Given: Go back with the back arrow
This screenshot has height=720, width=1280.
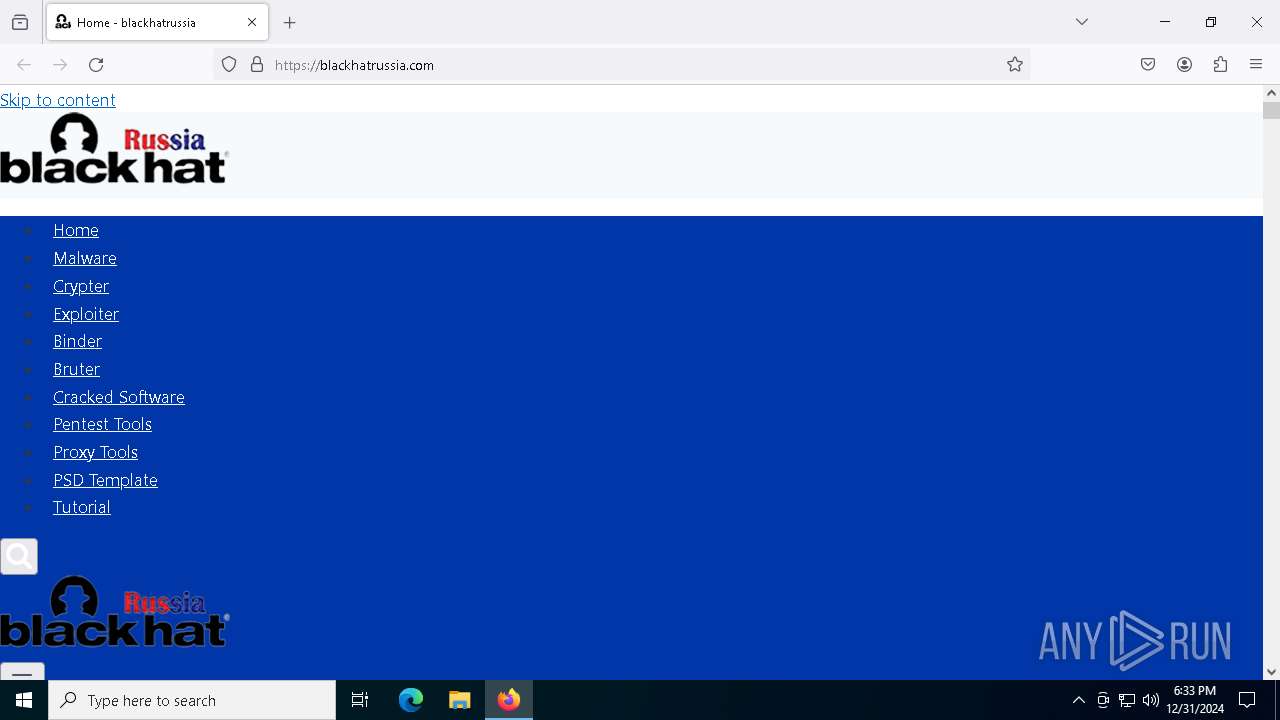Looking at the screenshot, I should point(24,65).
